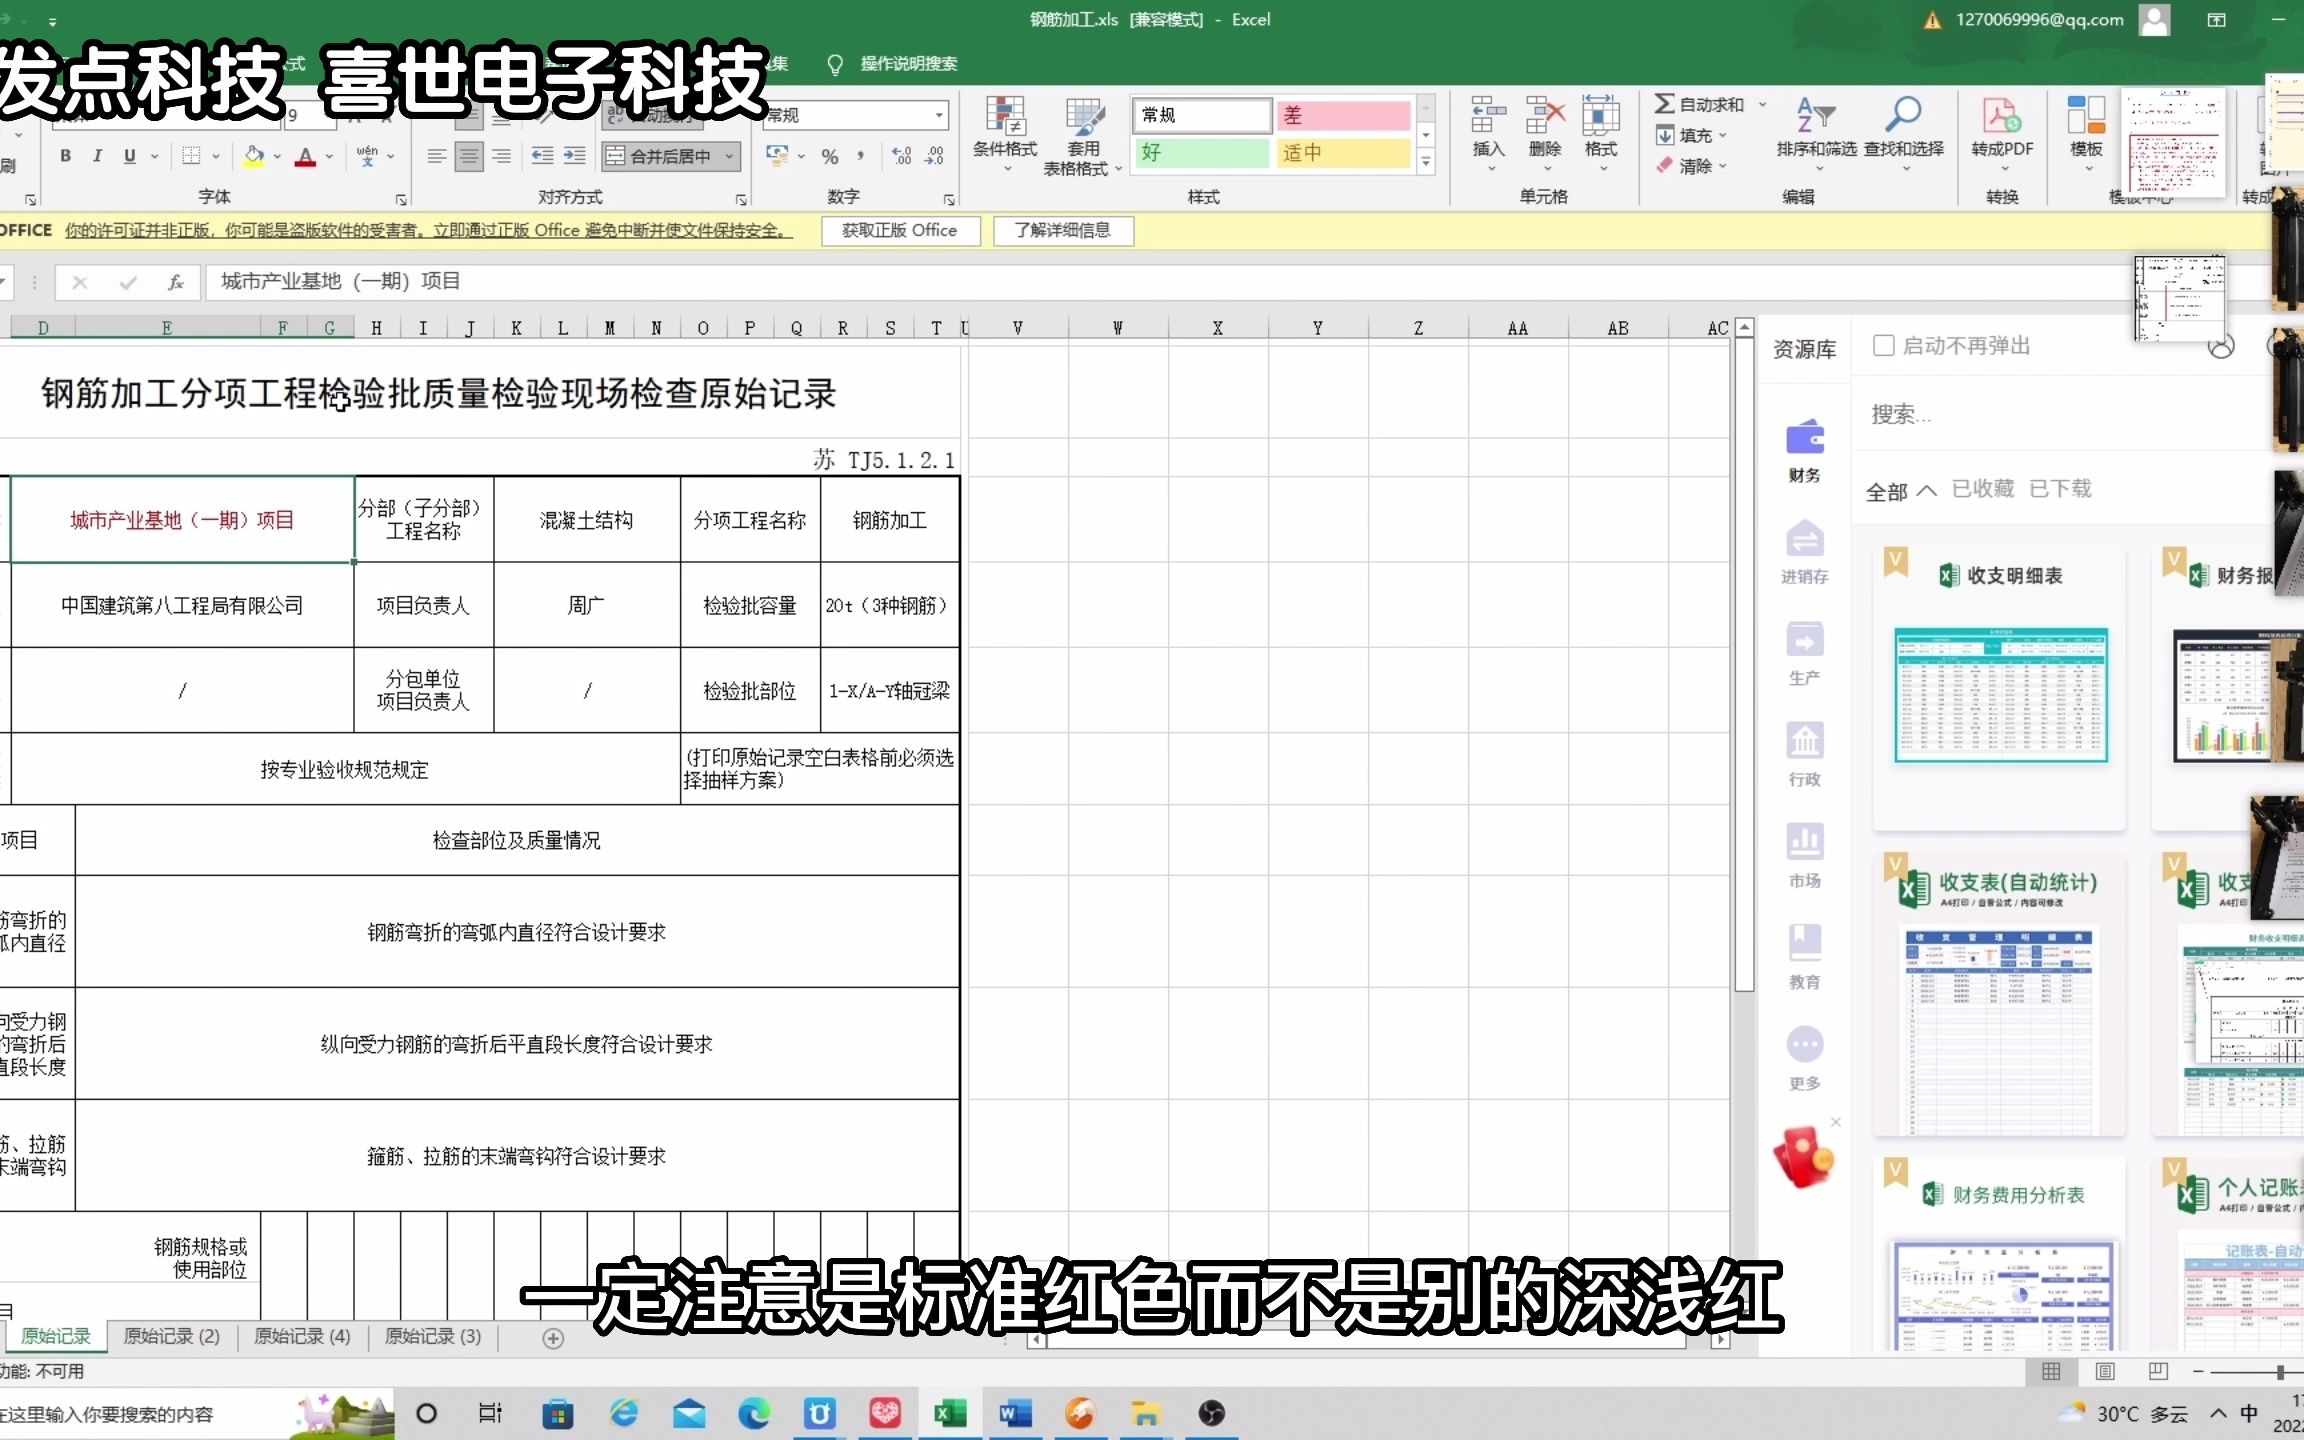Image resolution: width=2304 pixels, height=1440 pixels.
Task: Click the 获取正版 Office button
Action: pyautogui.click(x=899, y=230)
